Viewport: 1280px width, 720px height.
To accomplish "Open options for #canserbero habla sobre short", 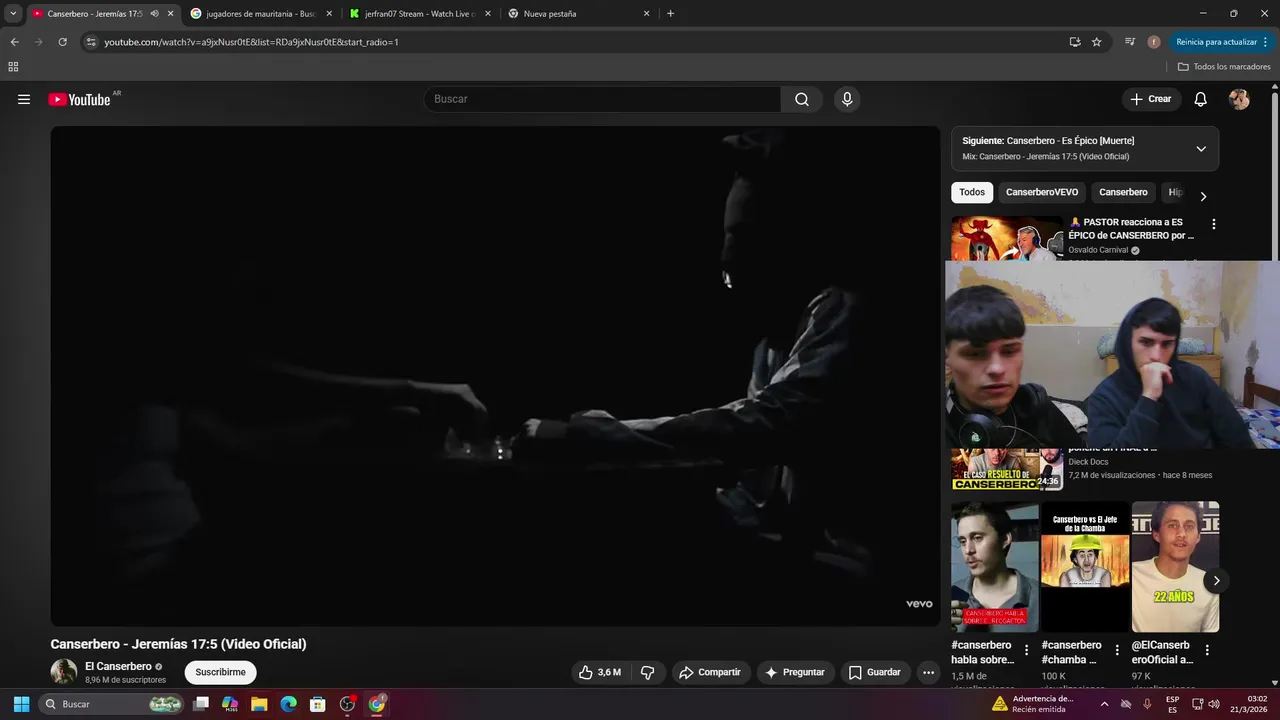I will click(x=1026, y=650).
